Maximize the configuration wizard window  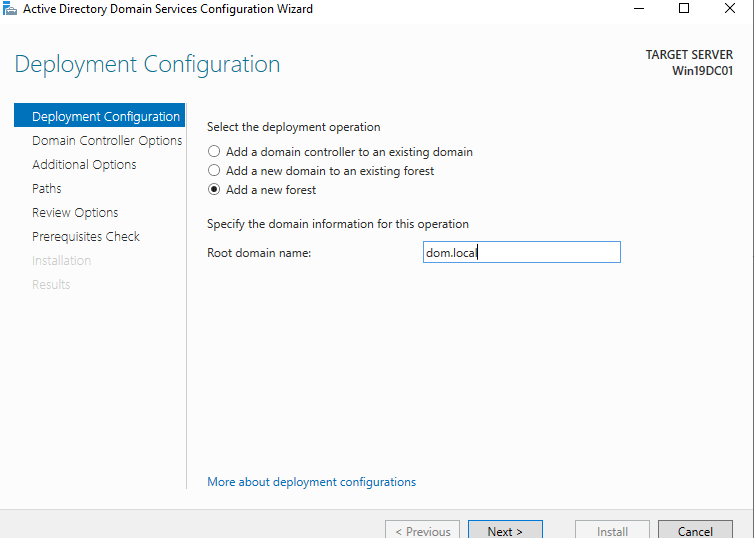coord(684,9)
